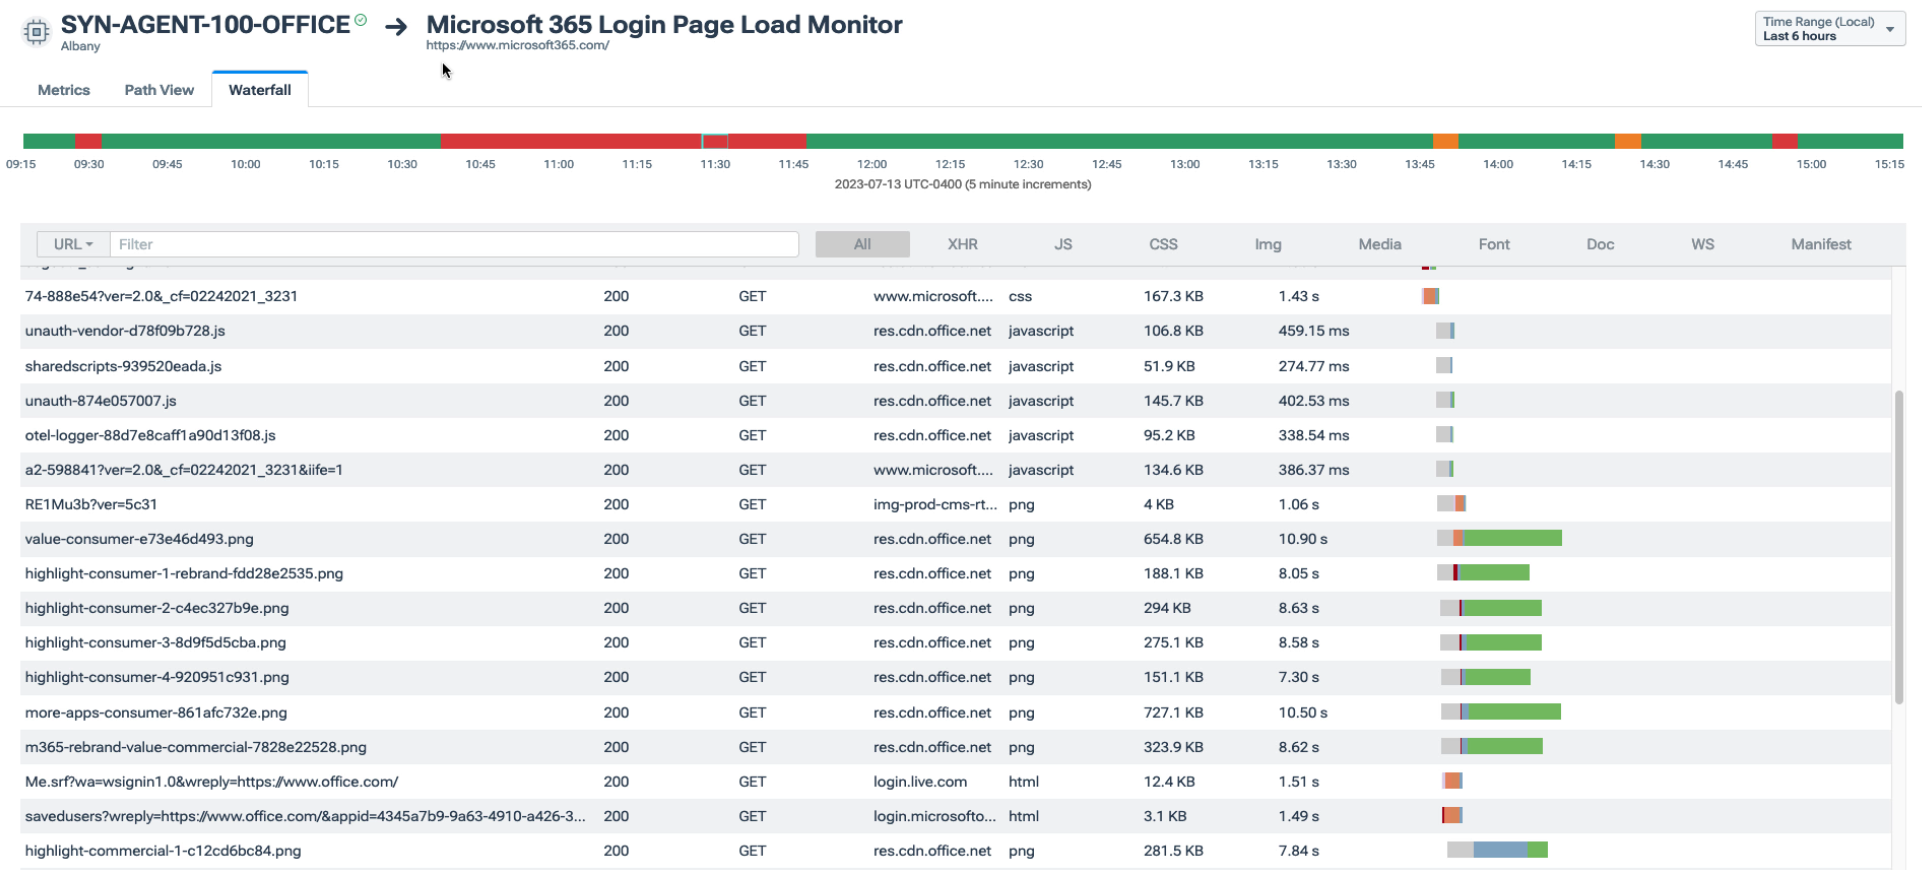This screenshot has height=877, width=1922.
Task: Click the vertical scrollbar of the waterfall list
Action: pos(1898,546)
